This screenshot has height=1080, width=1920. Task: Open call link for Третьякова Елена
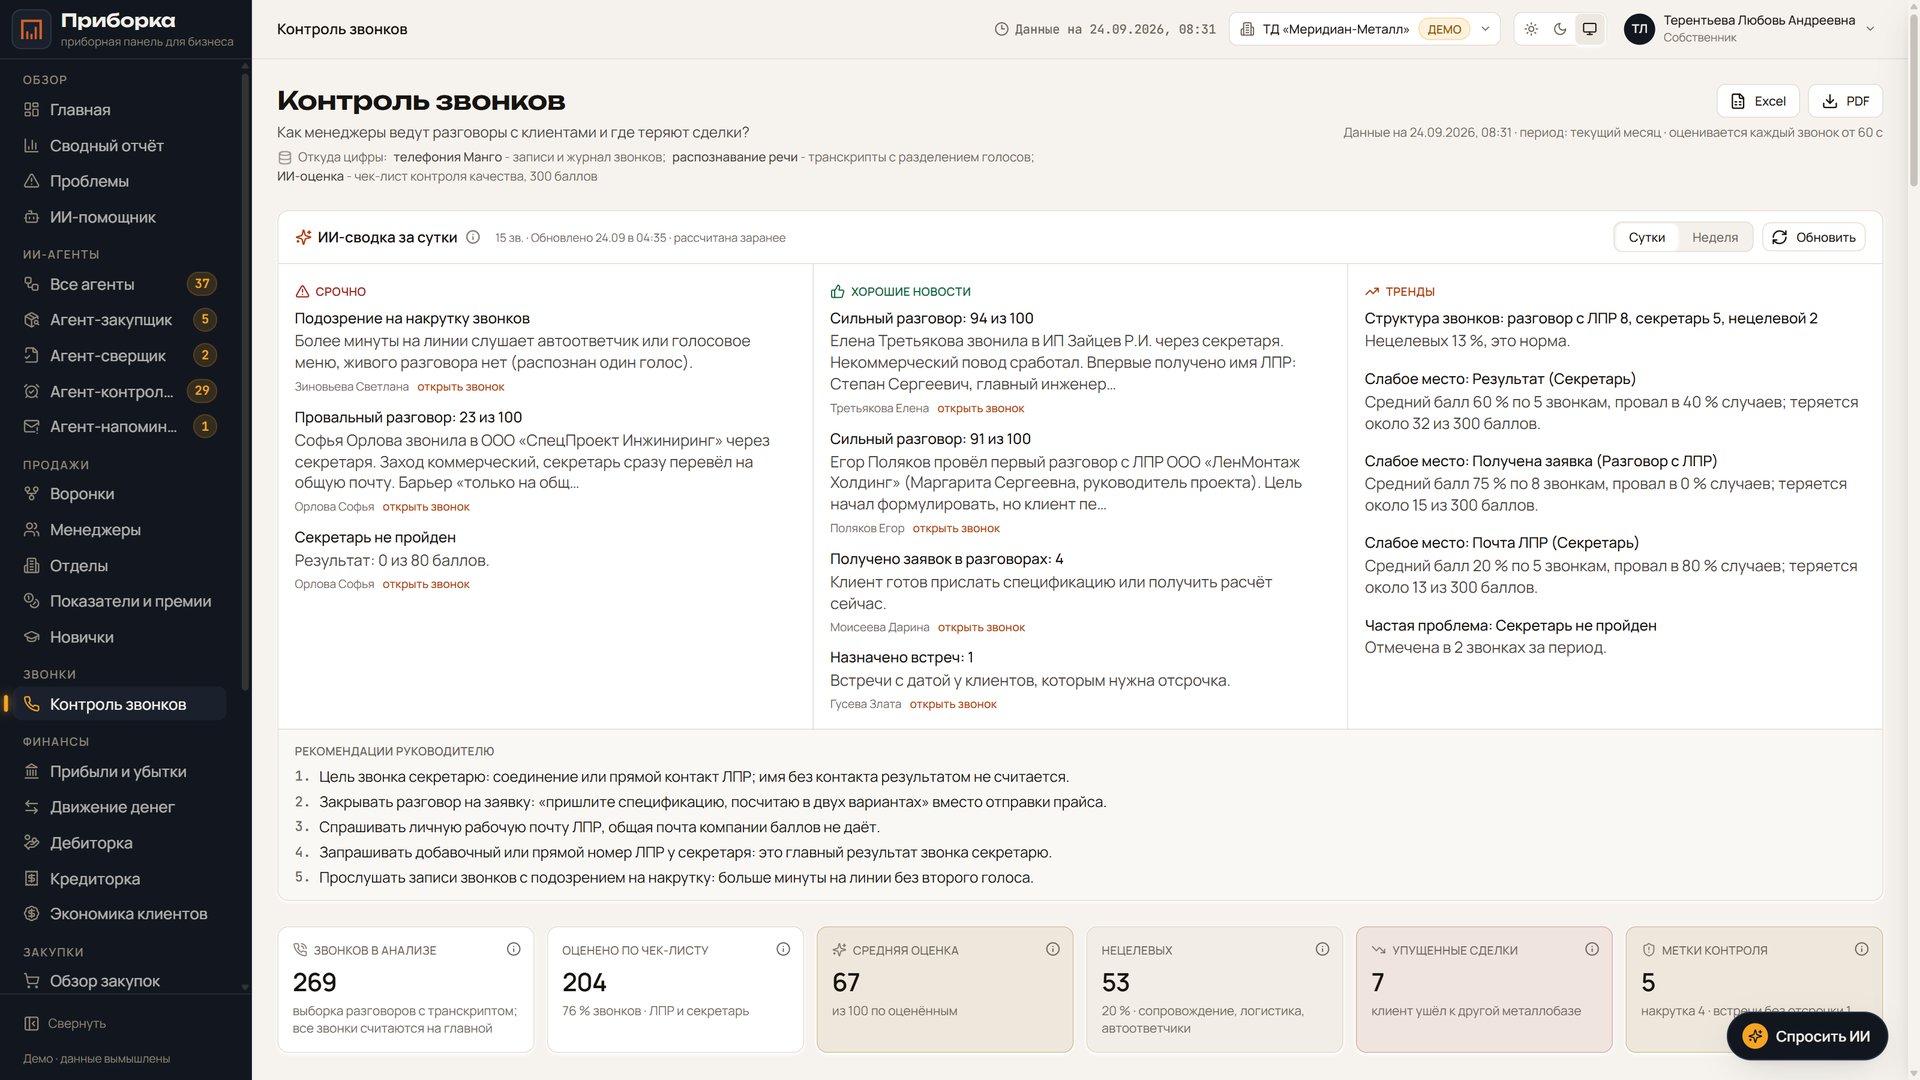(980, 408)
